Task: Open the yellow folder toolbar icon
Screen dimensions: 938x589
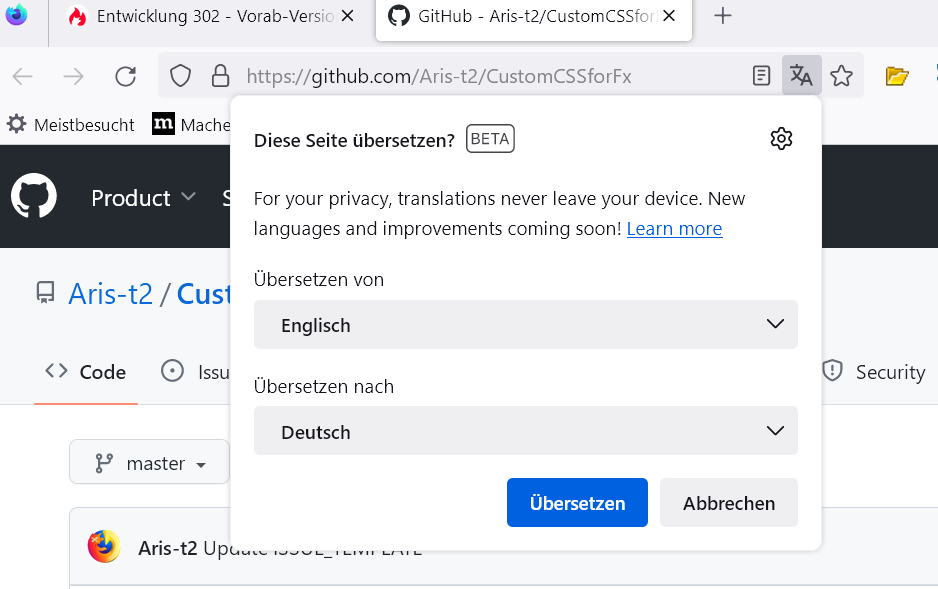Action: [897, 76]
